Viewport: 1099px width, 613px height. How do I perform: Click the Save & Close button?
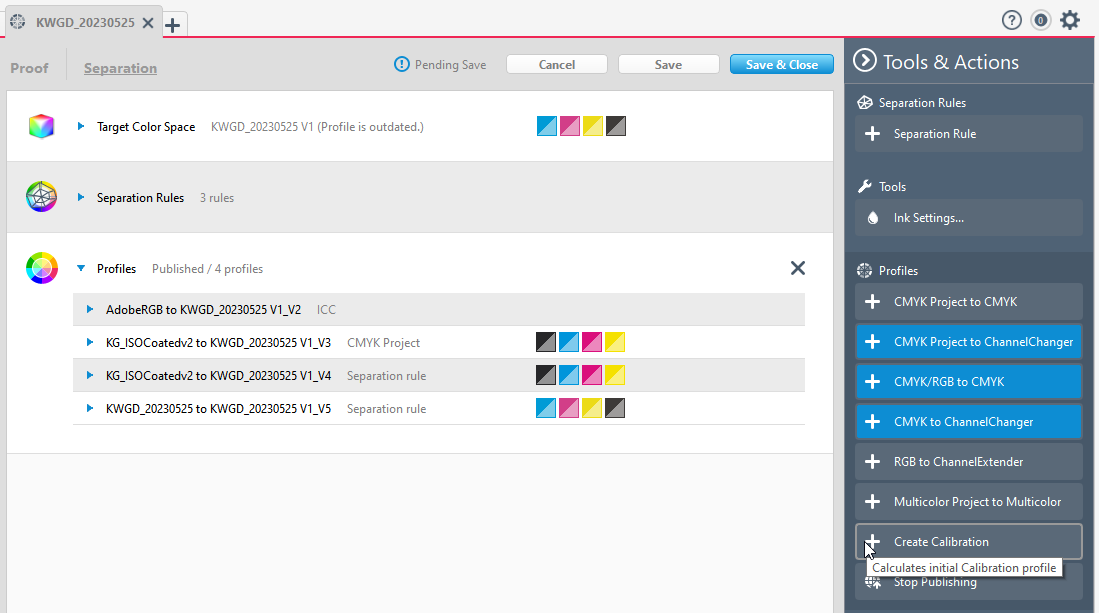coord(781,64)
